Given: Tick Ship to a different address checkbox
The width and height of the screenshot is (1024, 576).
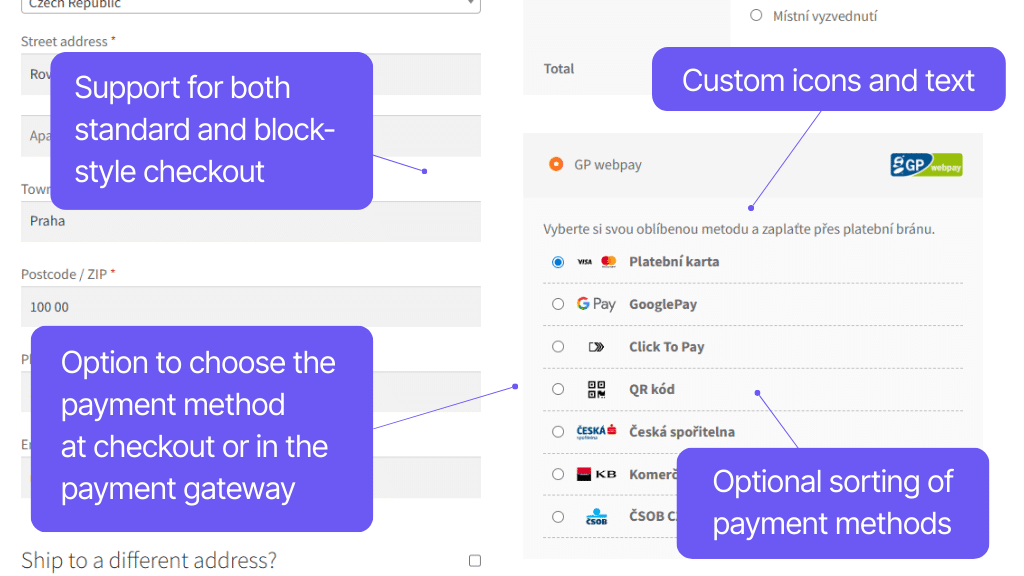Looking at the screenshot, I should (x=475, y=560).
